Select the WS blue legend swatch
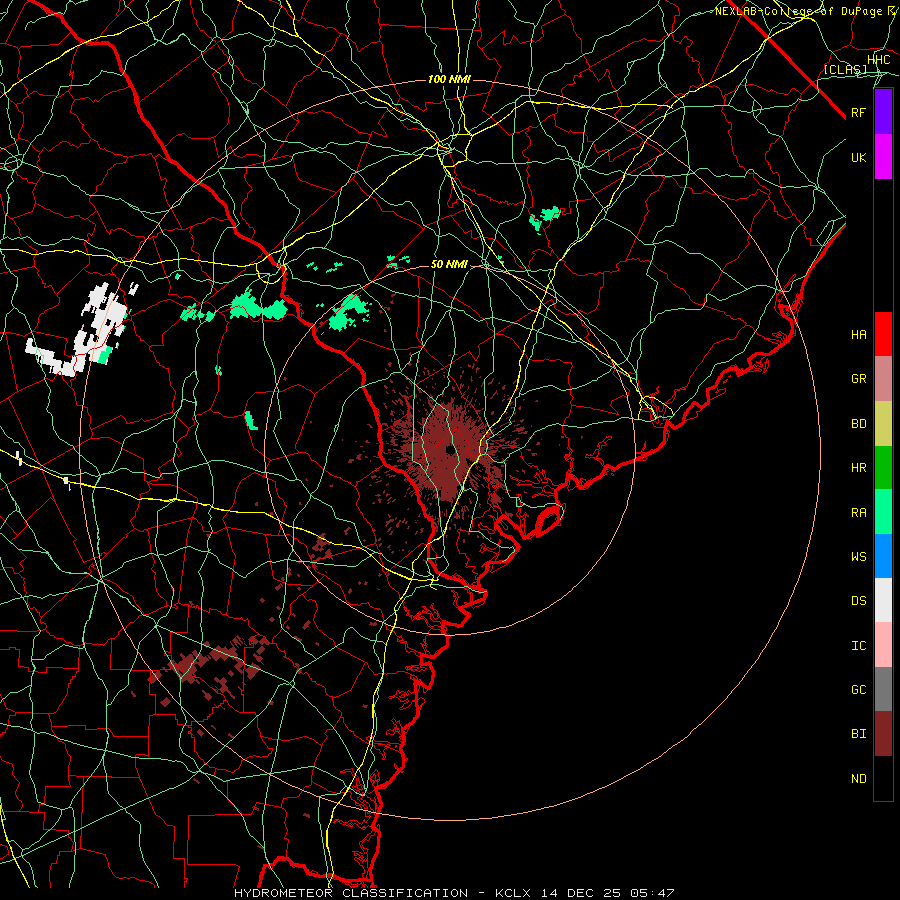900x900 pixels. 883,556
